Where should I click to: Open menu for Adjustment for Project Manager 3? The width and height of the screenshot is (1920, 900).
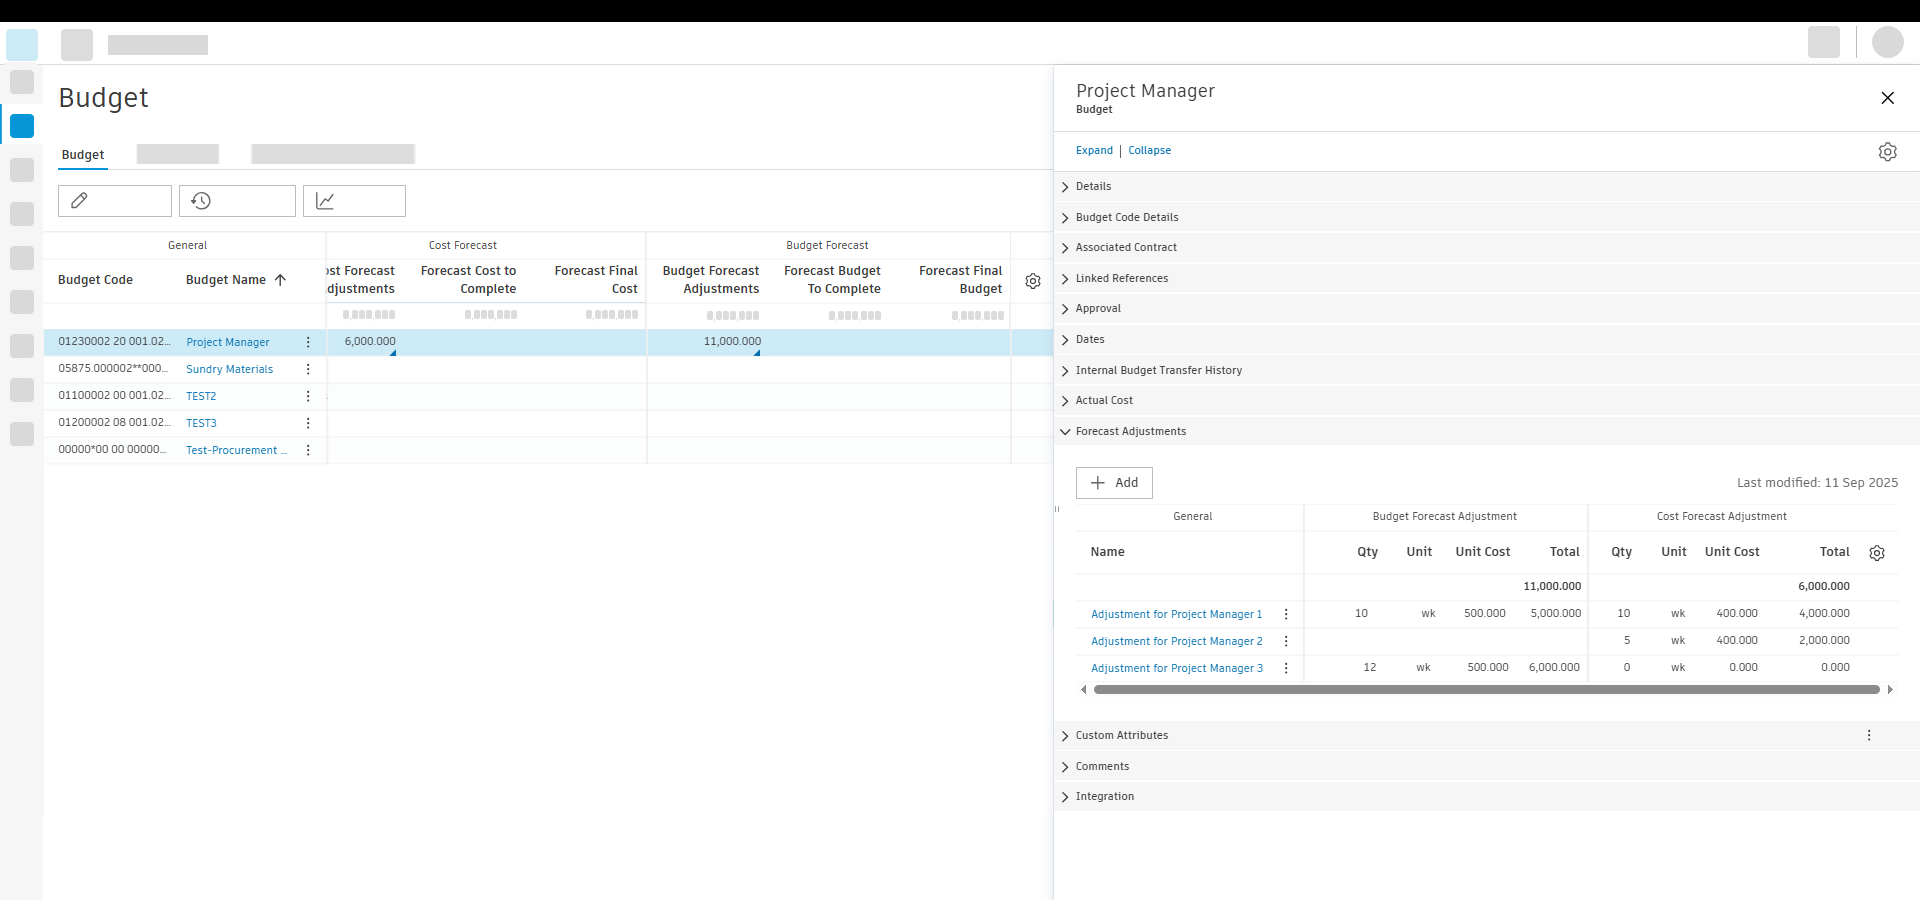click(x=1286, y=668)
